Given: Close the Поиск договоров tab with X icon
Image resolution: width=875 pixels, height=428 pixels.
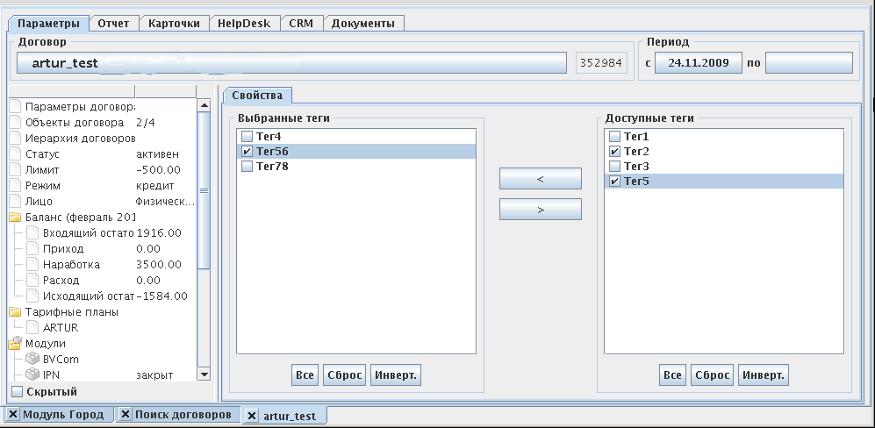Looking at the screenshot, I should (x=126, y=414).
